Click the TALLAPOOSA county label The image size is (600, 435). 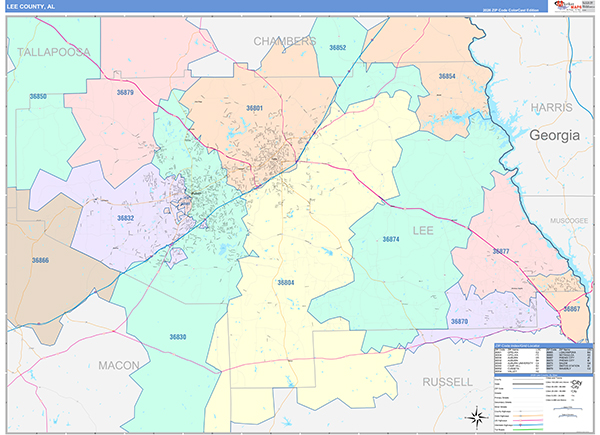(x=54, y=52)
